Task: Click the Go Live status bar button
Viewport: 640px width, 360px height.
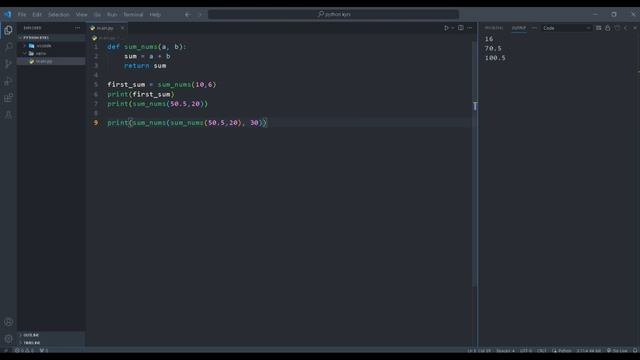Action: (617, 351)
